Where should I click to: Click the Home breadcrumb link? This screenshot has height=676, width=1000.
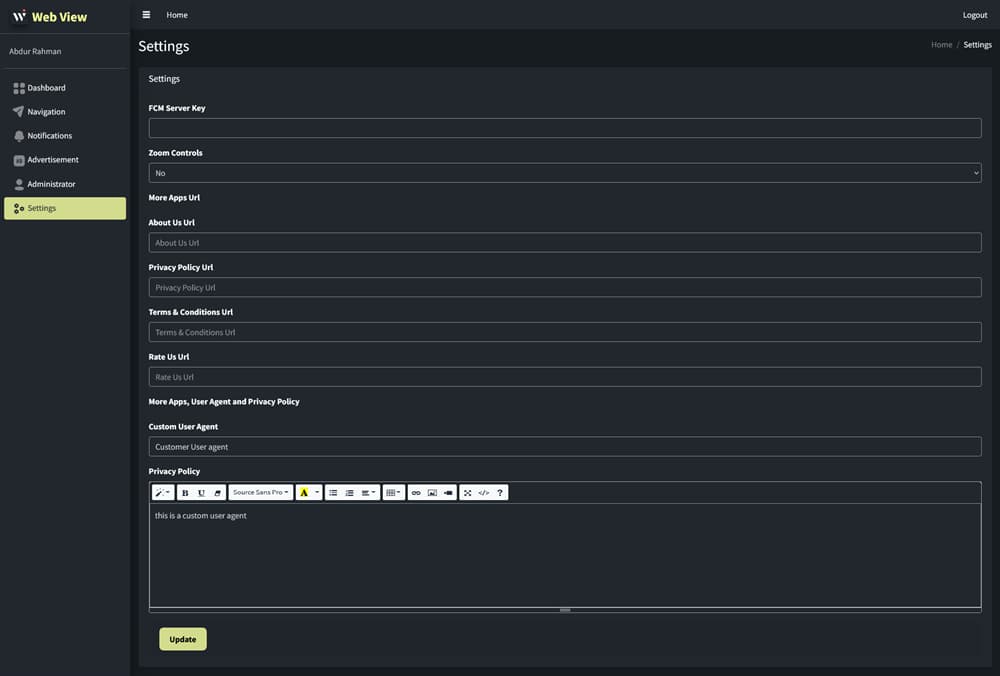point(941,45)
